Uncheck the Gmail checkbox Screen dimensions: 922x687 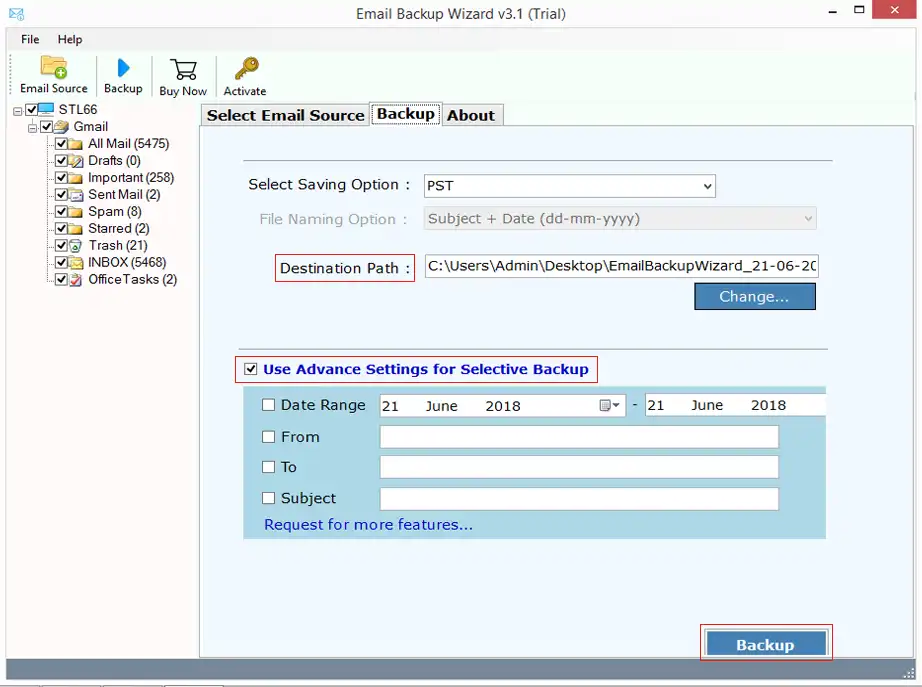point(46,126)
